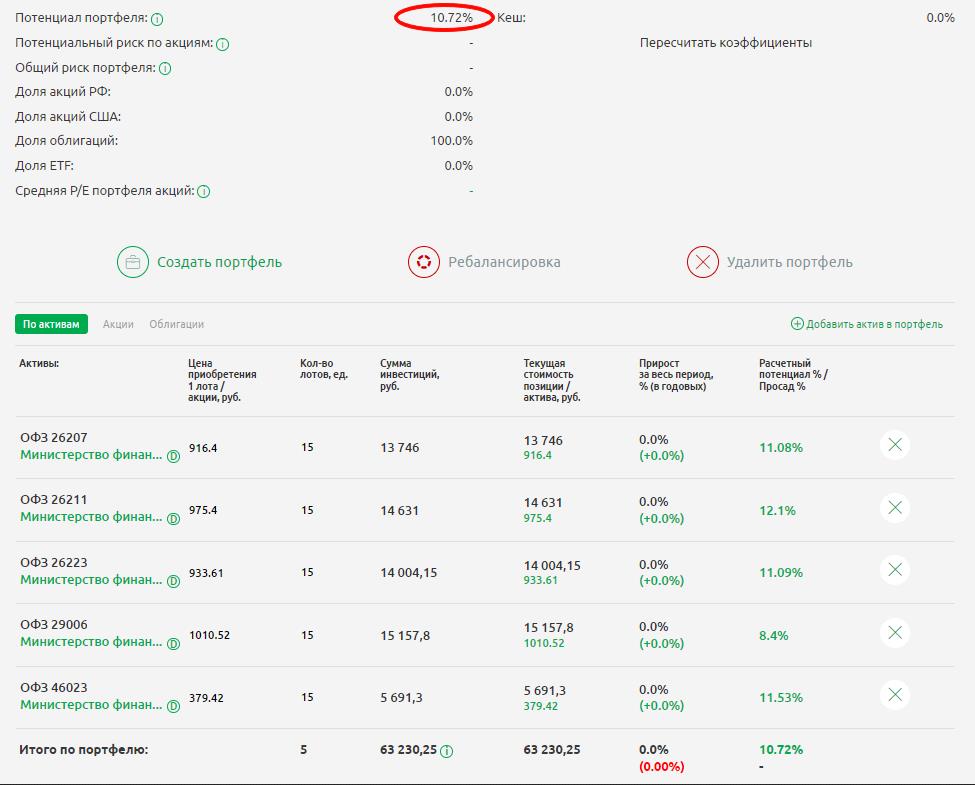This screenshot has width=975, height=785.
Task: Click Добавить актив в портфель link
Action: coord(867,324)
